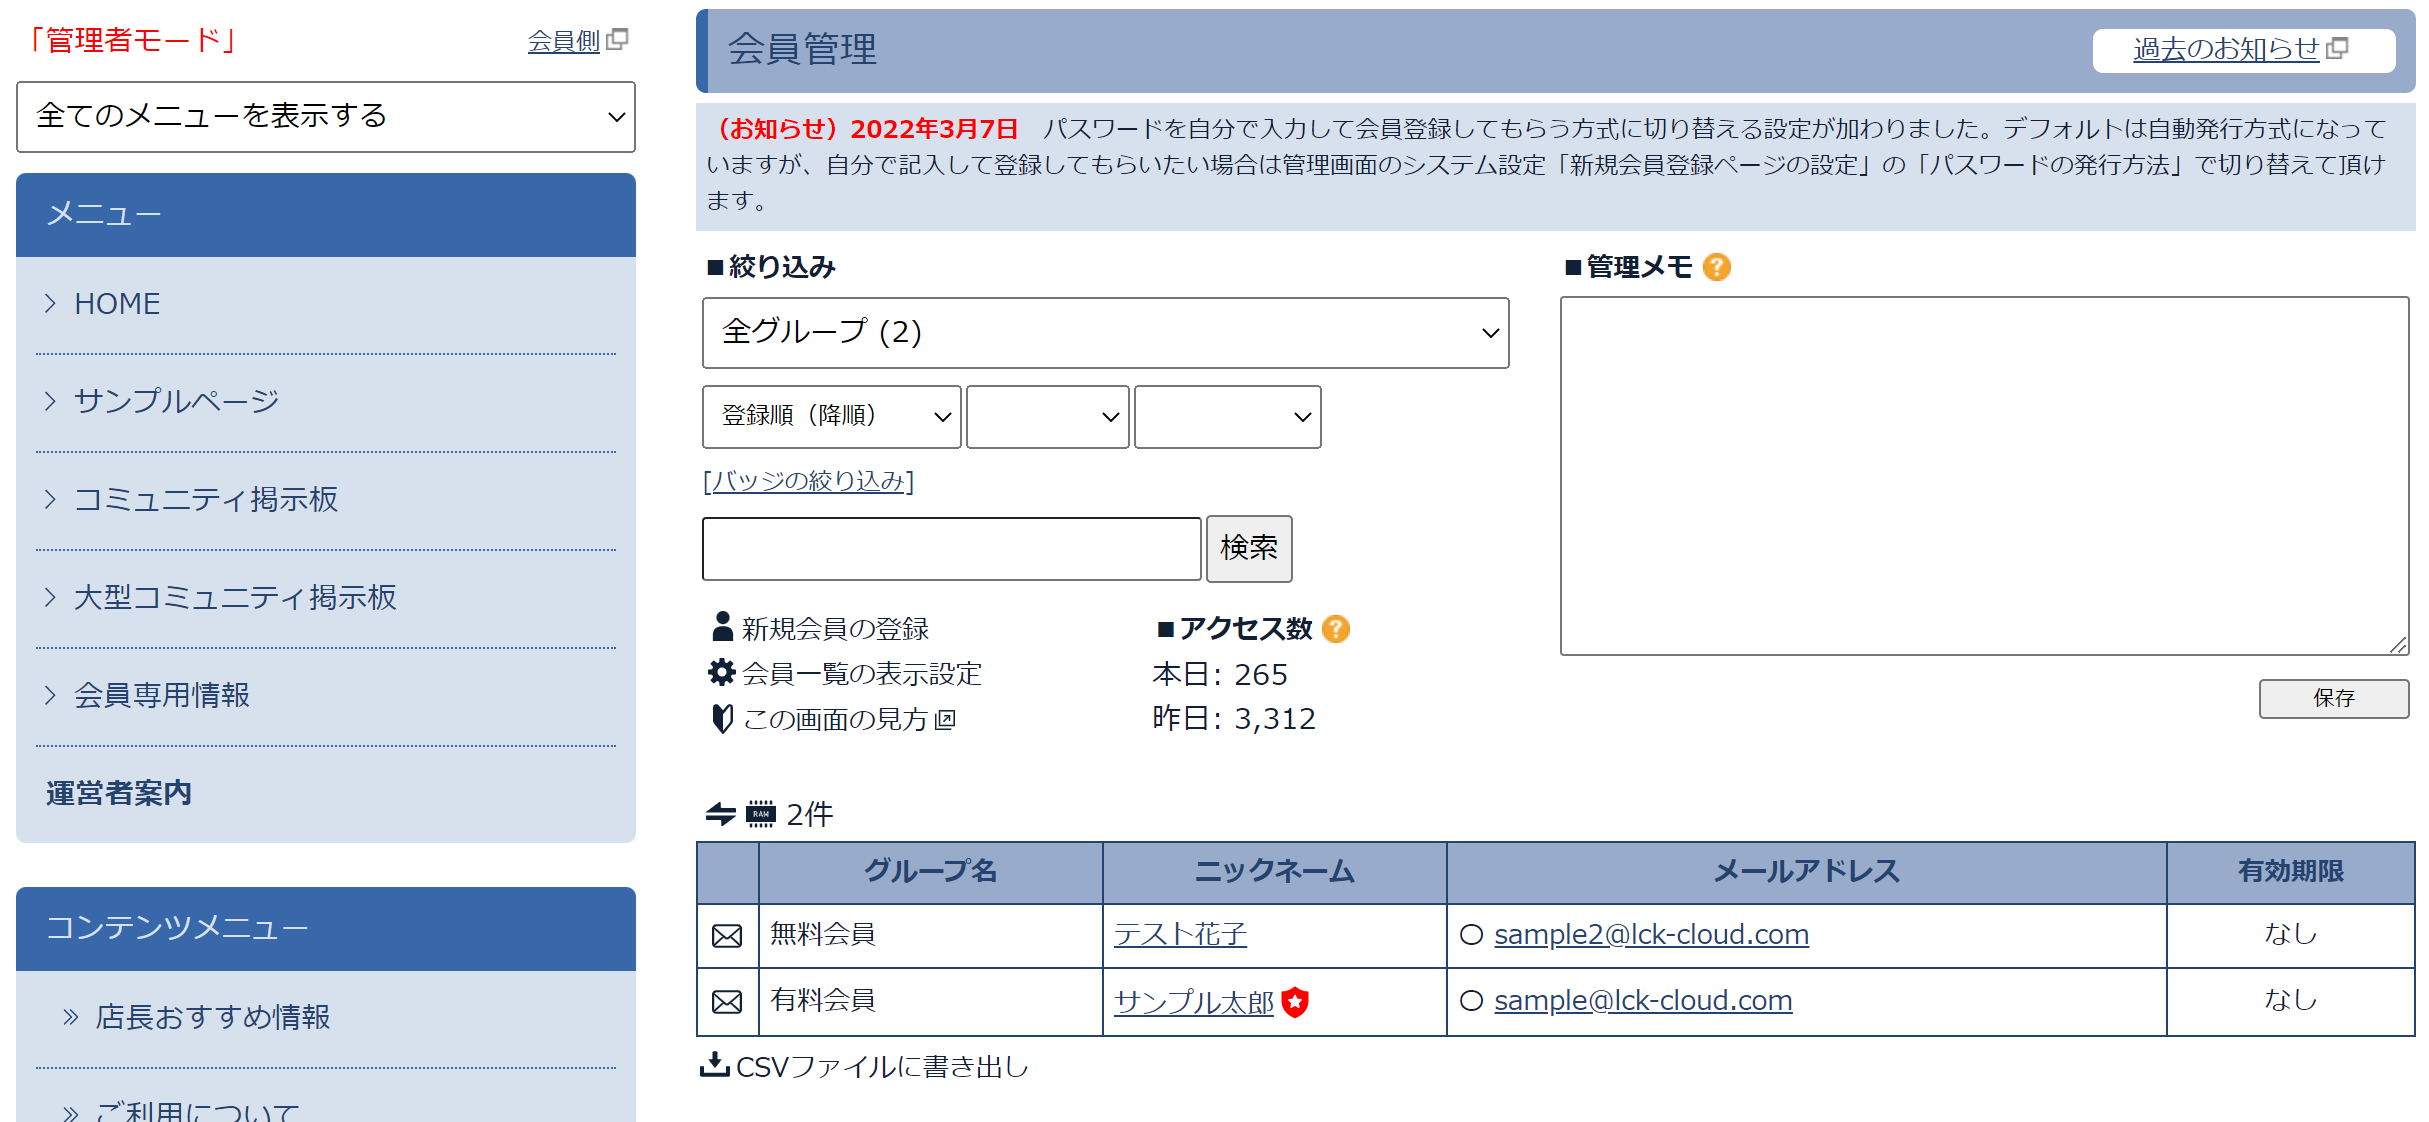2429x1122 pixels.
Task: Click the help icon next to アクセス数
Action: [x=1336, y=629]
